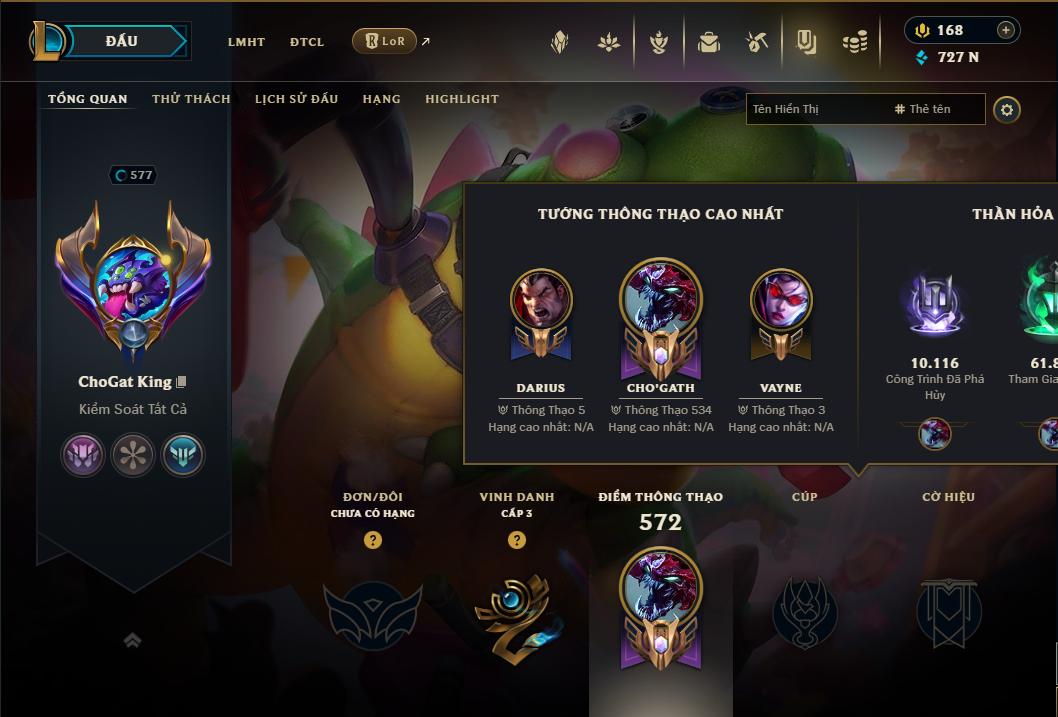Click the Đơn/Đôi rank question mark icon
Image resolution: width=1058 pixels, height=717 pixels.
(x=372, y=540)
